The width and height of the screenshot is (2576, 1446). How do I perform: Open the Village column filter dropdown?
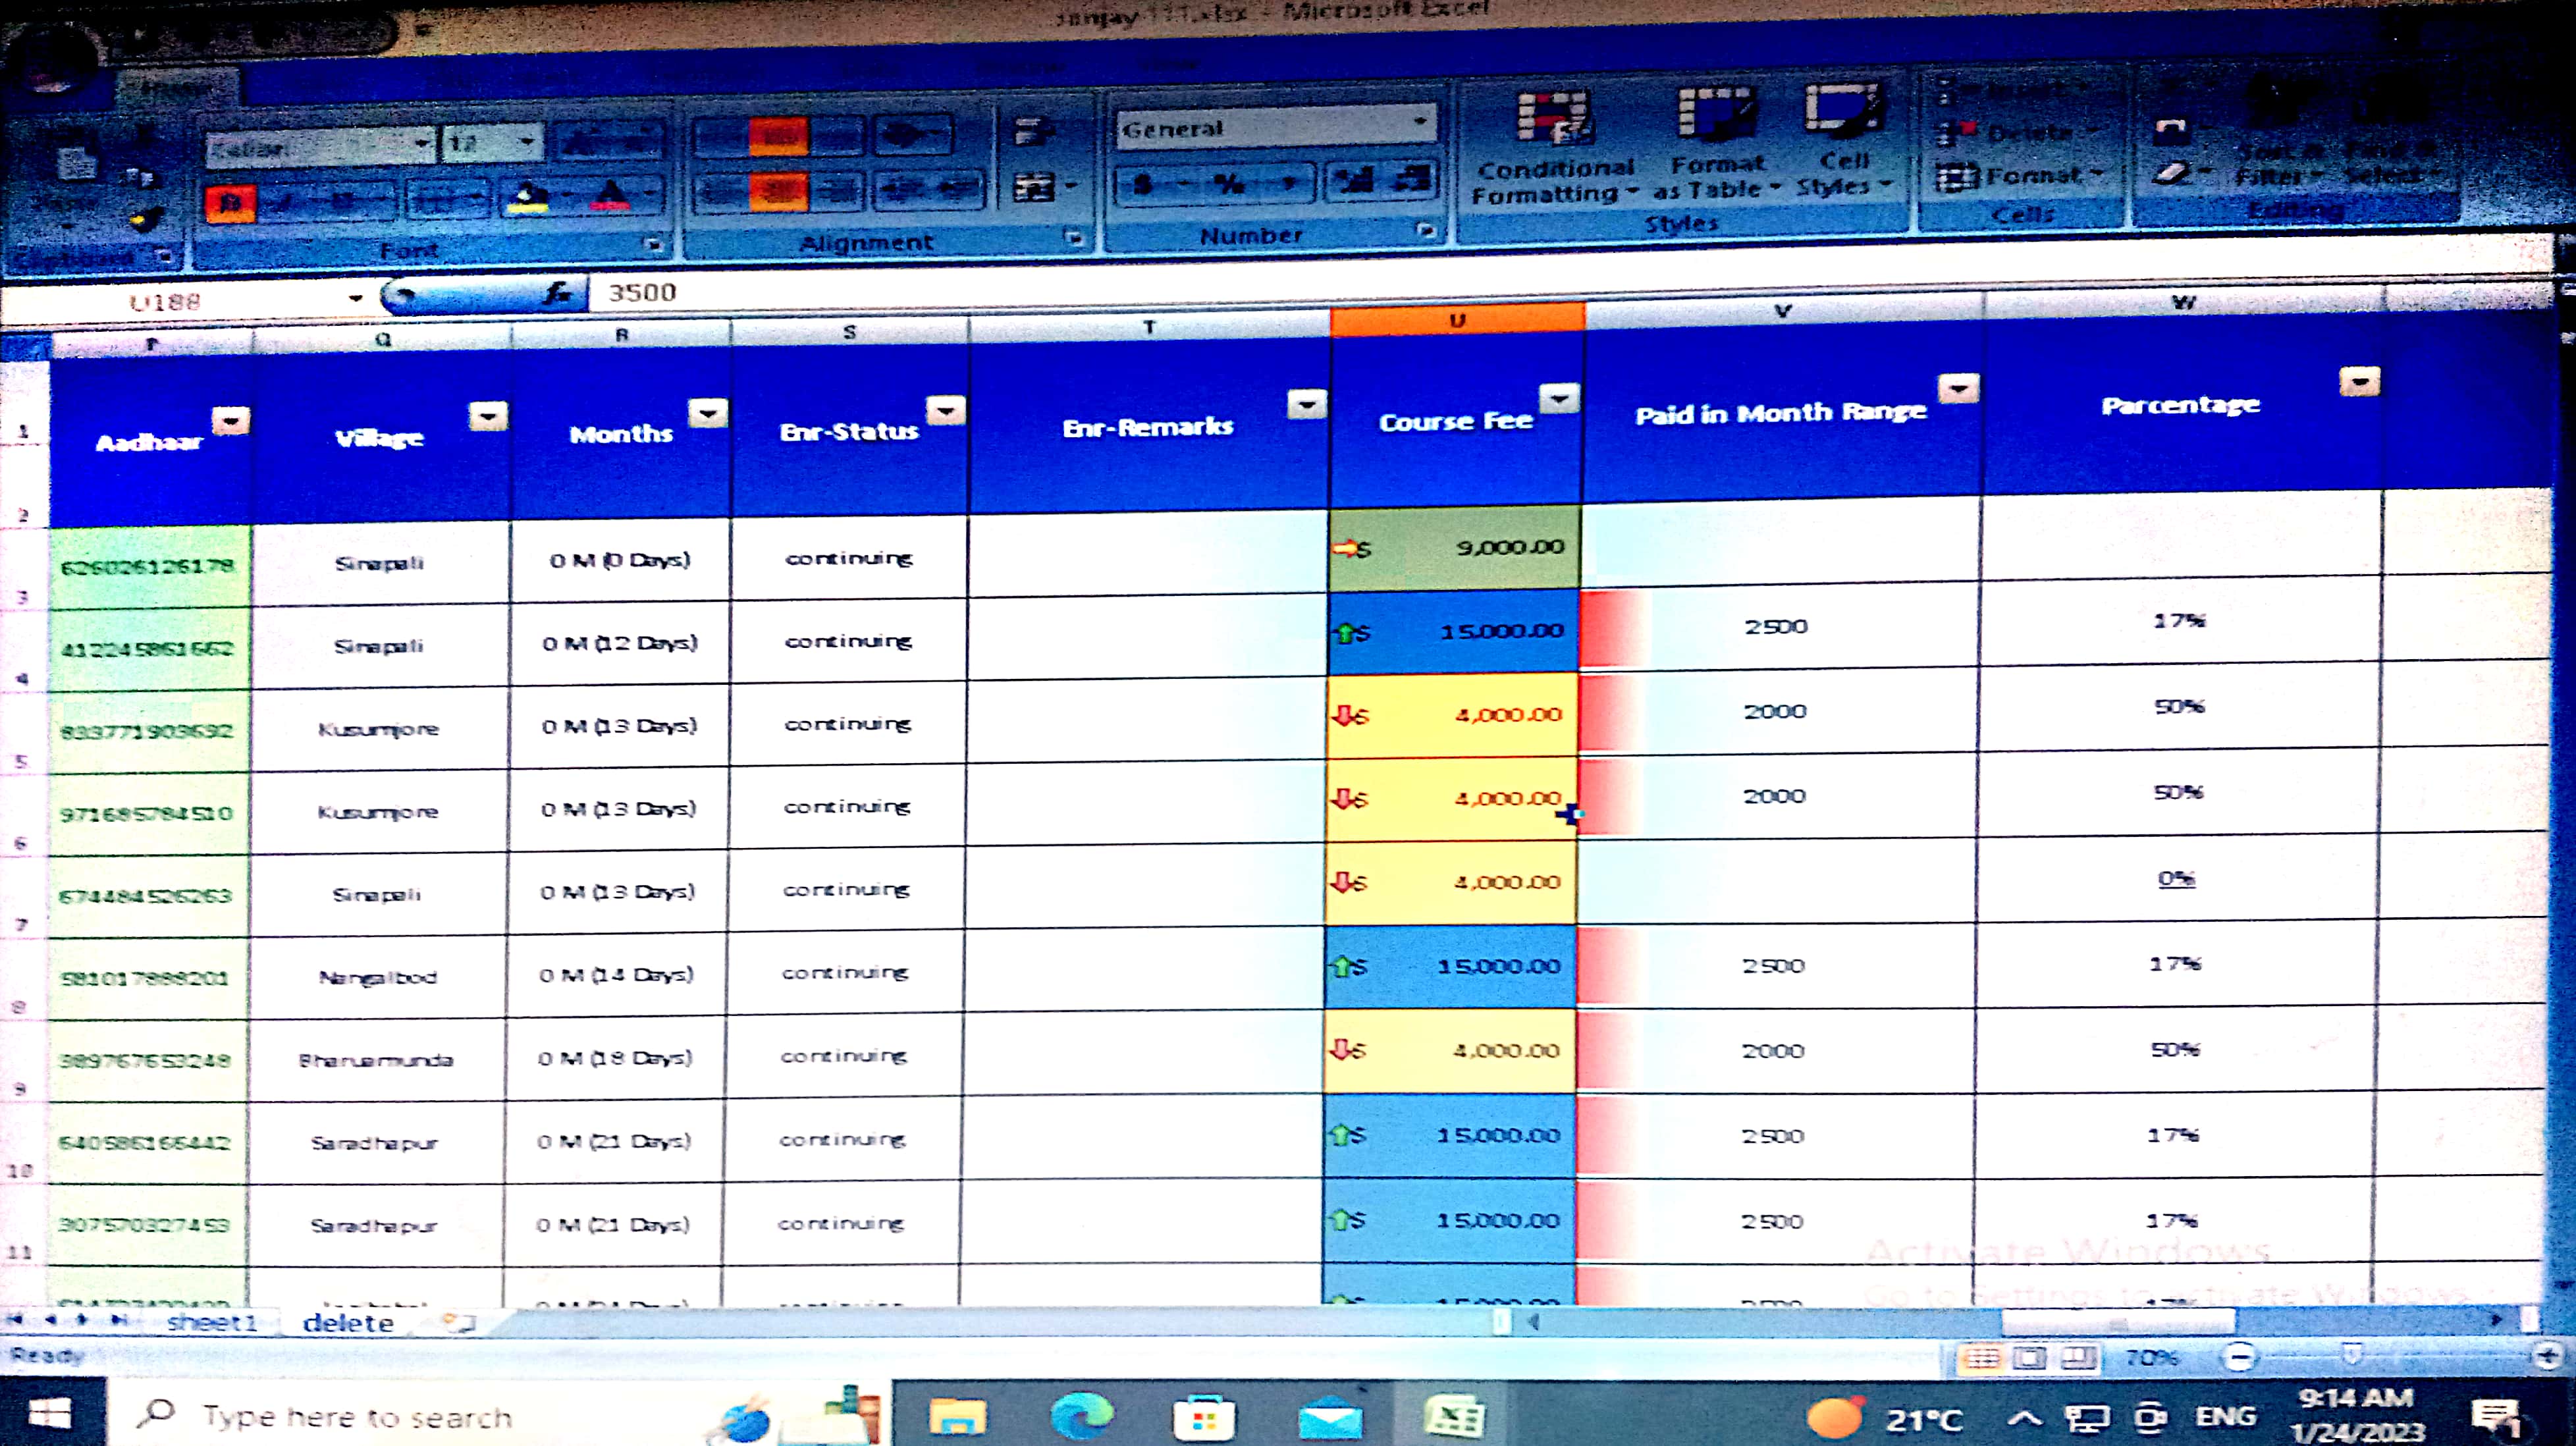pyautogui.click(x=488, y=415)
